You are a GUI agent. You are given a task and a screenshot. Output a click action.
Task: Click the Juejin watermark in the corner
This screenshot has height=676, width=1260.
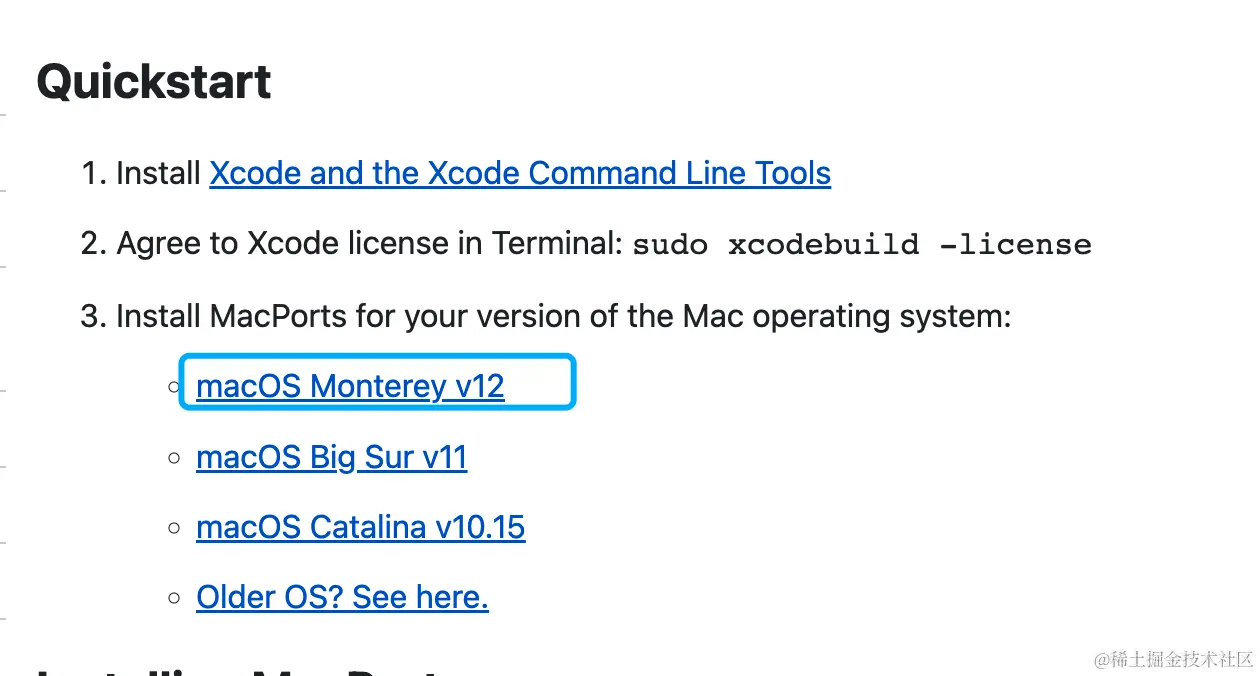pyautogui.click(x=1173, y=658)
